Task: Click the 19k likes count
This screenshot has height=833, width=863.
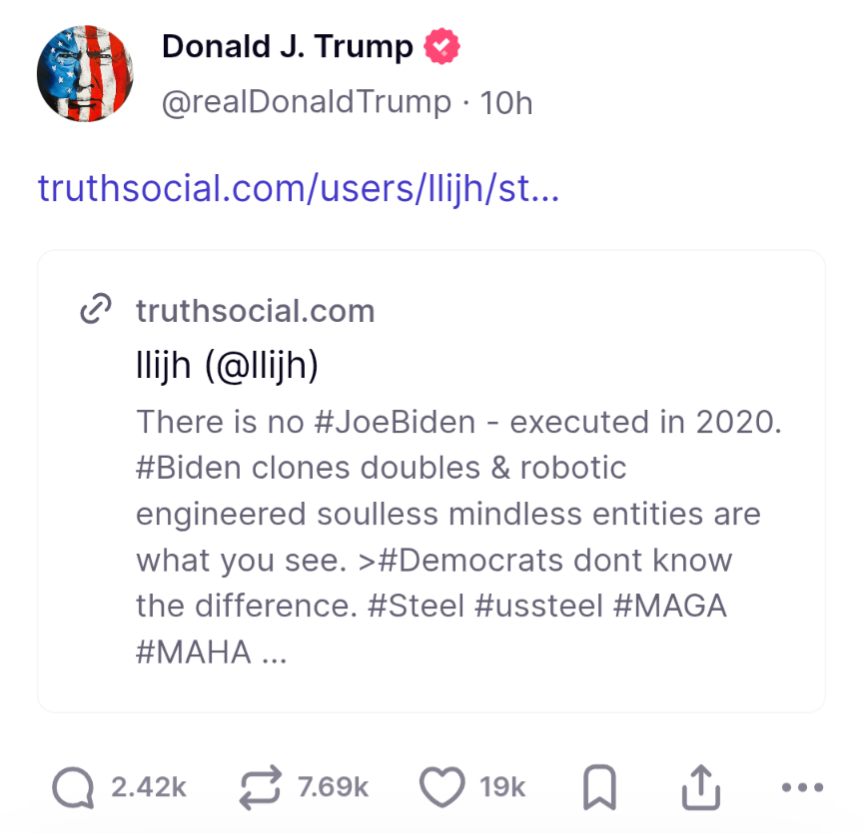Action: [x=502, y=788]
